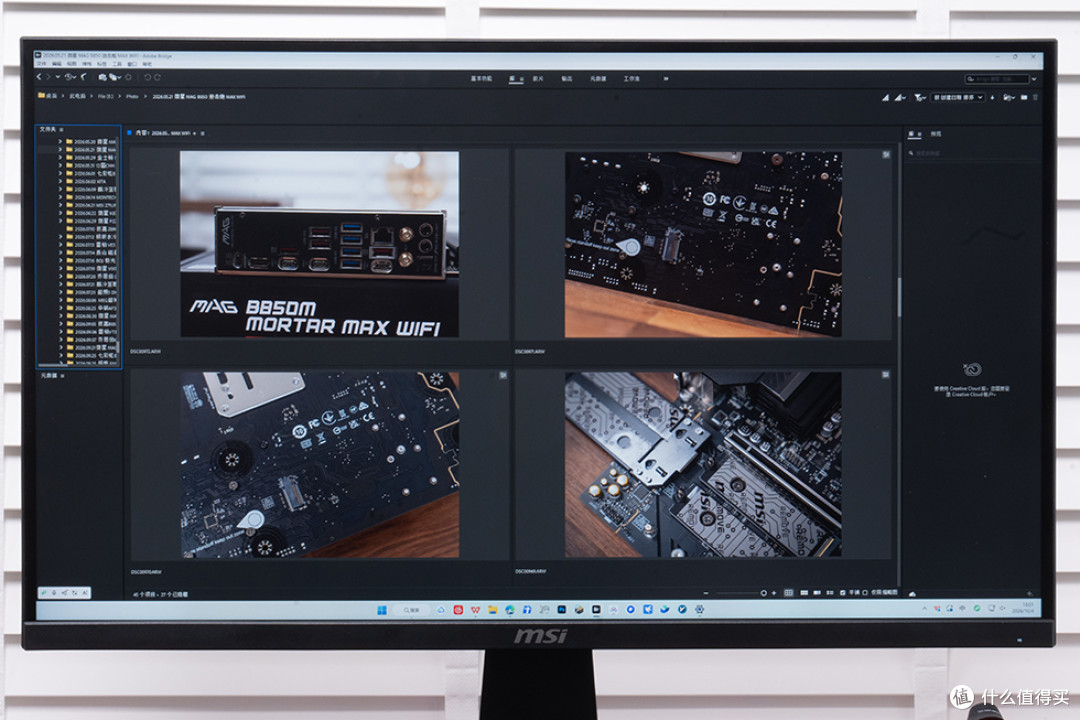1080x720 pixels.
Task: Open the navigation history dropdown arrow
Action: [x=58, y=77]
